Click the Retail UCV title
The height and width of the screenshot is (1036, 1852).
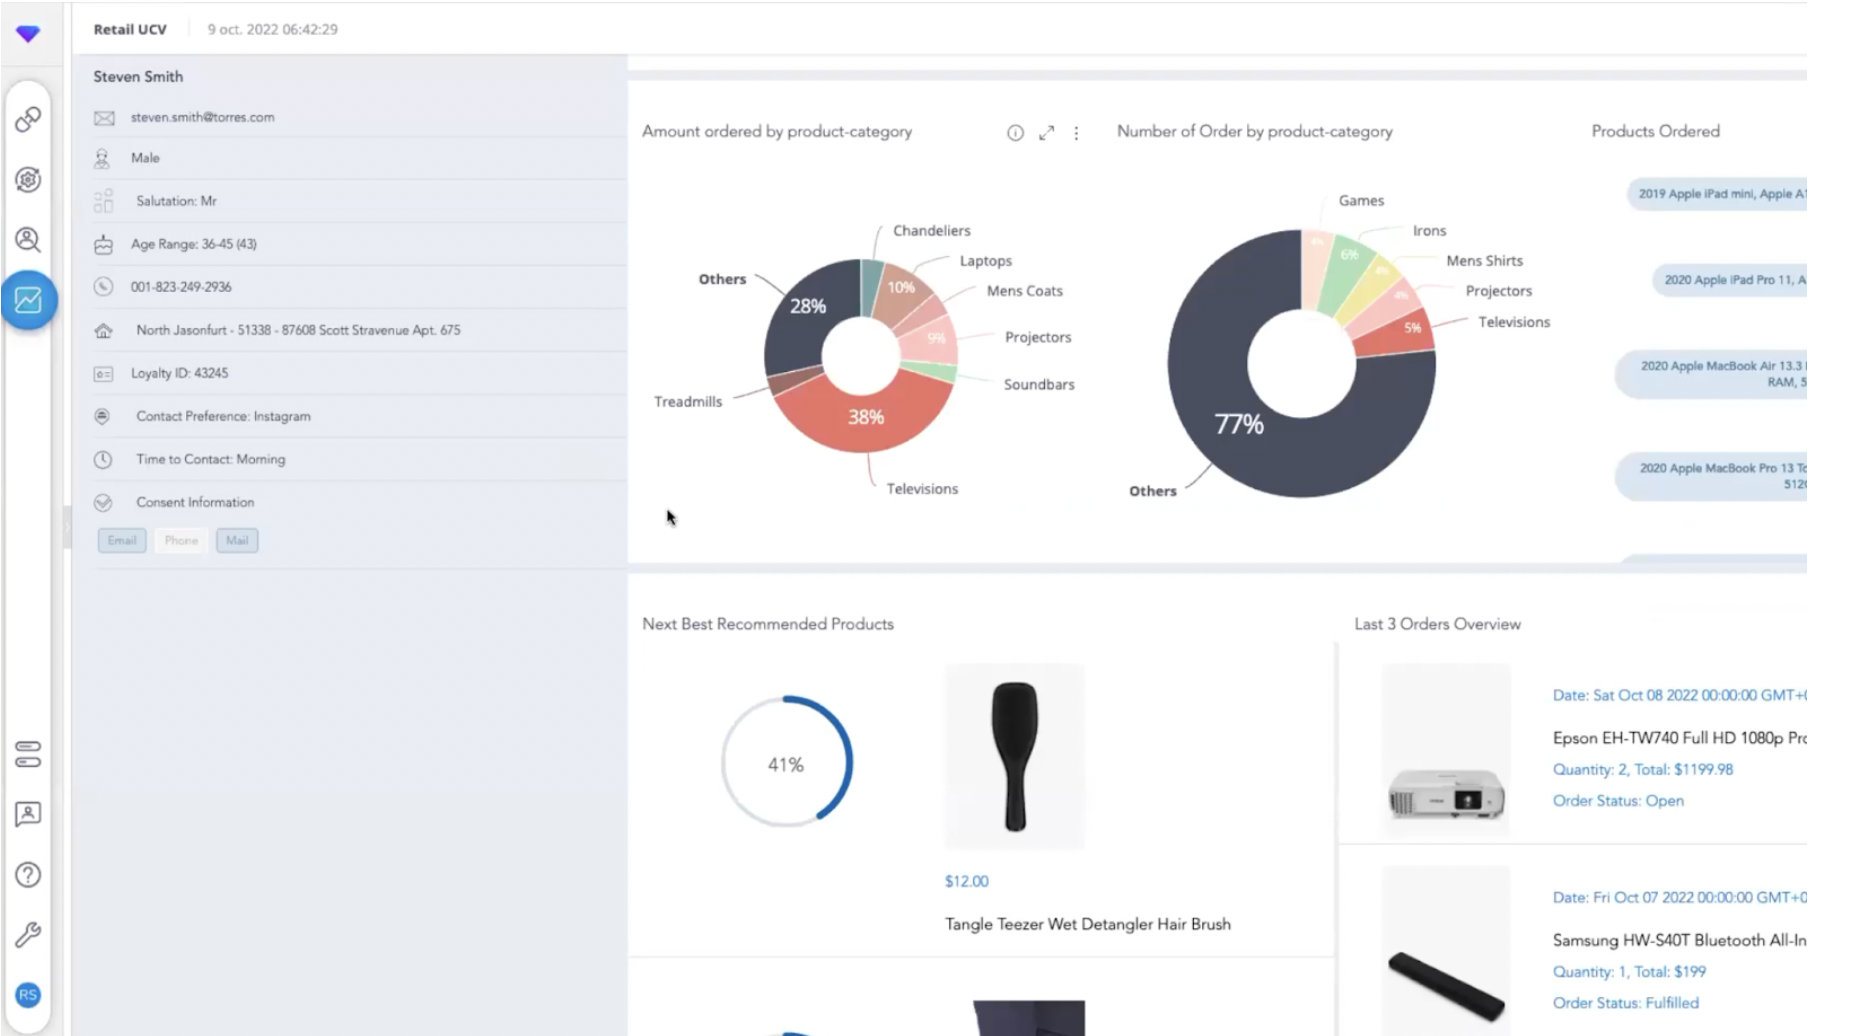click(130, 29)
